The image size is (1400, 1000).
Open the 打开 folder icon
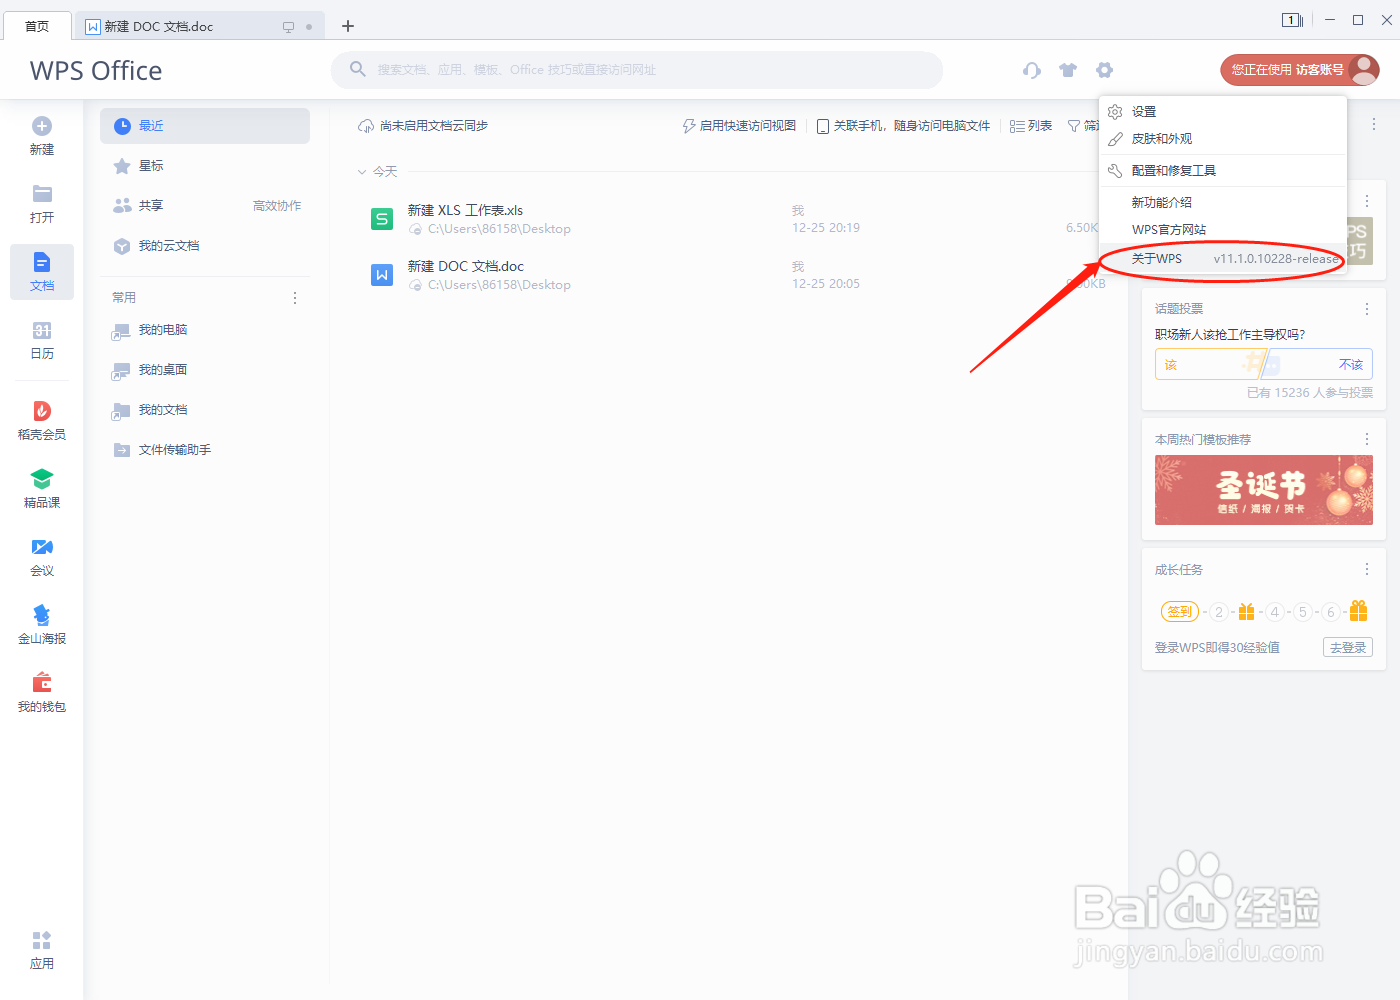(x=42, y=194)
